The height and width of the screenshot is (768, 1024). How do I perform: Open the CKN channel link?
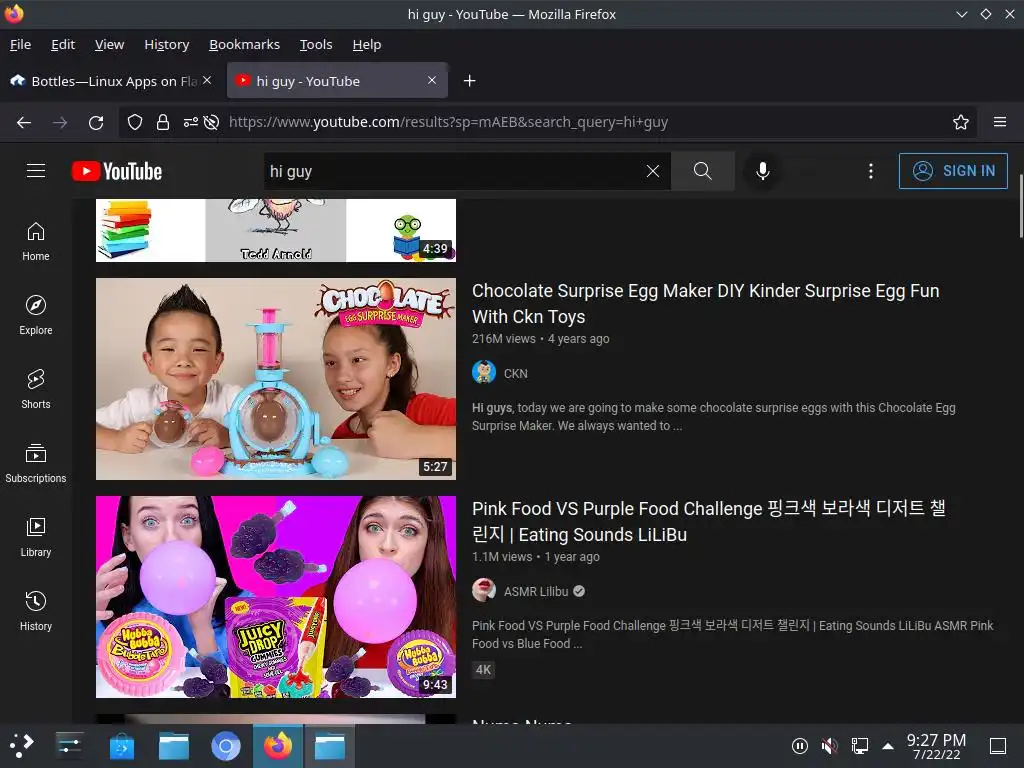tap(515, 374)
